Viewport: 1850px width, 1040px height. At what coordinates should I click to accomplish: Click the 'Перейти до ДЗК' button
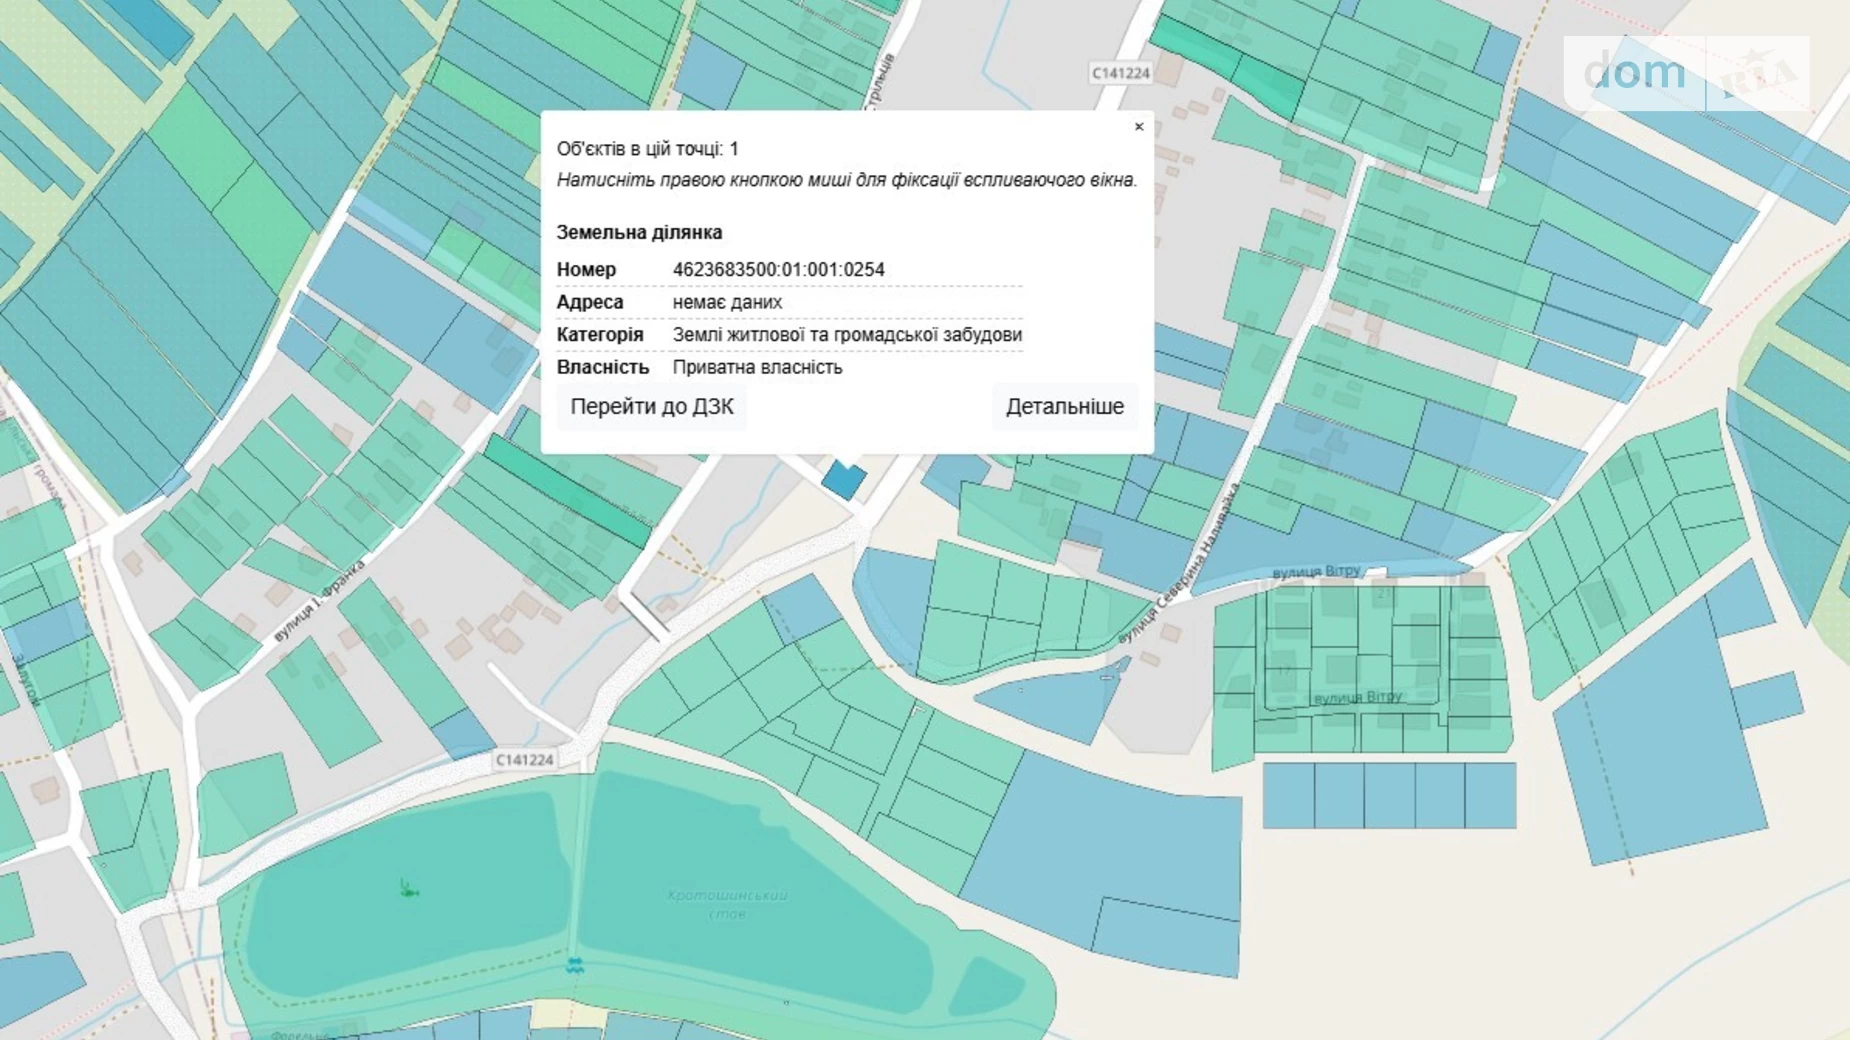click(651, 407)
